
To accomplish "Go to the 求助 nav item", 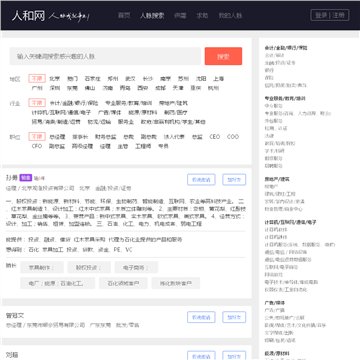I will [202, 16].
